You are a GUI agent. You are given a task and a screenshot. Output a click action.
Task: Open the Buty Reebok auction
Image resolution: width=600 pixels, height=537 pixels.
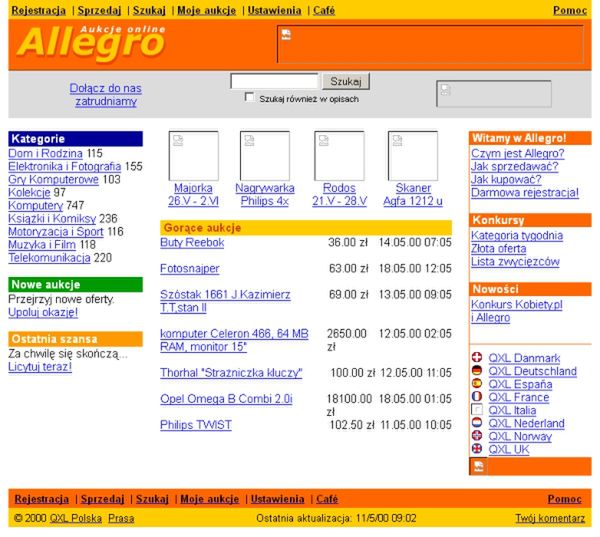pyautogui.click(x=192, y=242)
